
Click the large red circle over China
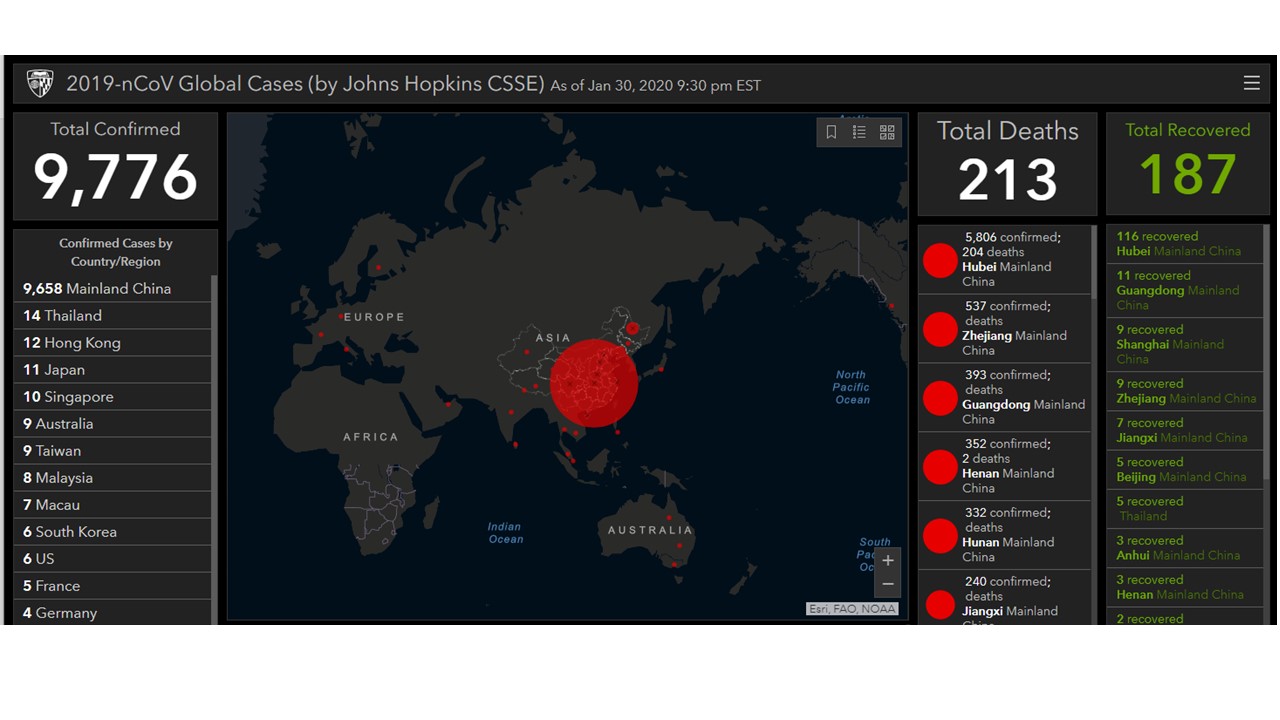pos(593,383)
